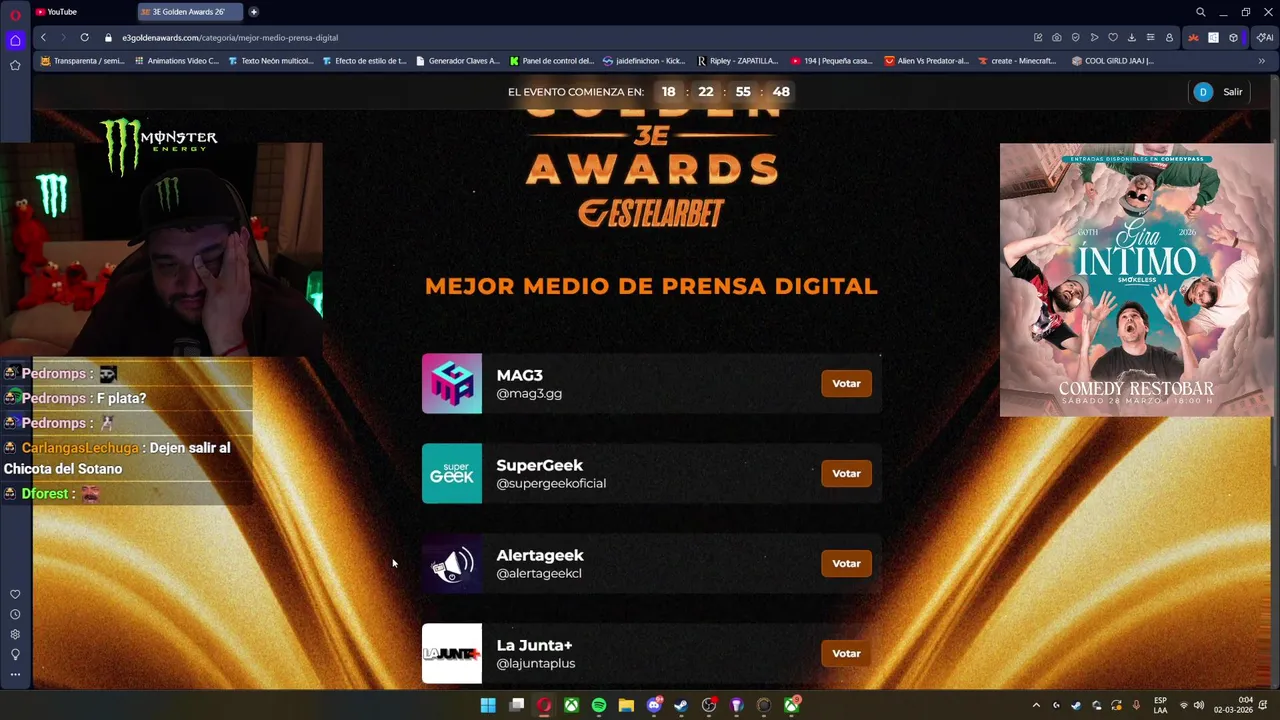Image resolution: width=1280 pixels, height=720 pixels.
Task: Open Ripley - ZAPATILLA bookmark
Action: (738, 61)
